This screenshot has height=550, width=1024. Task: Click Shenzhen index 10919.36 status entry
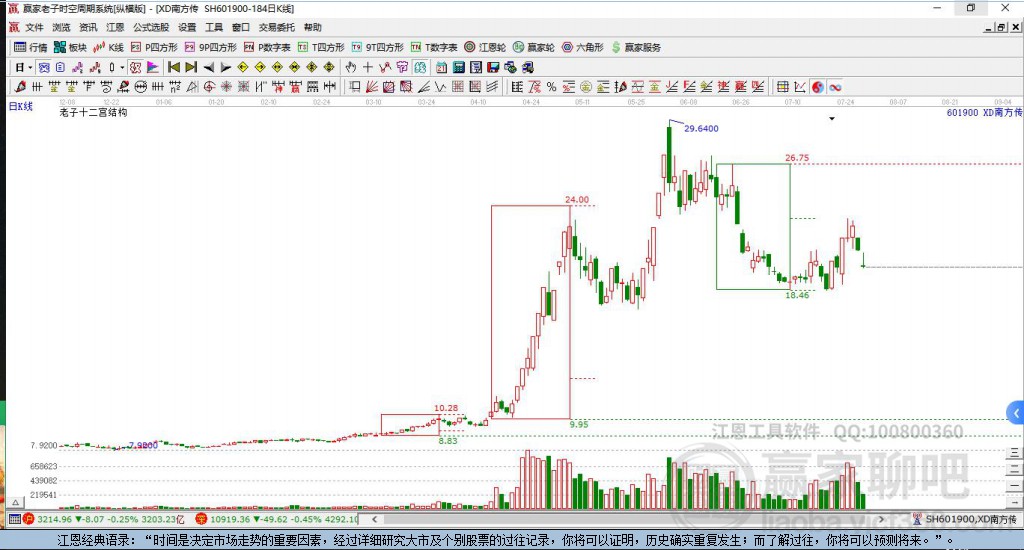[277, 519]
